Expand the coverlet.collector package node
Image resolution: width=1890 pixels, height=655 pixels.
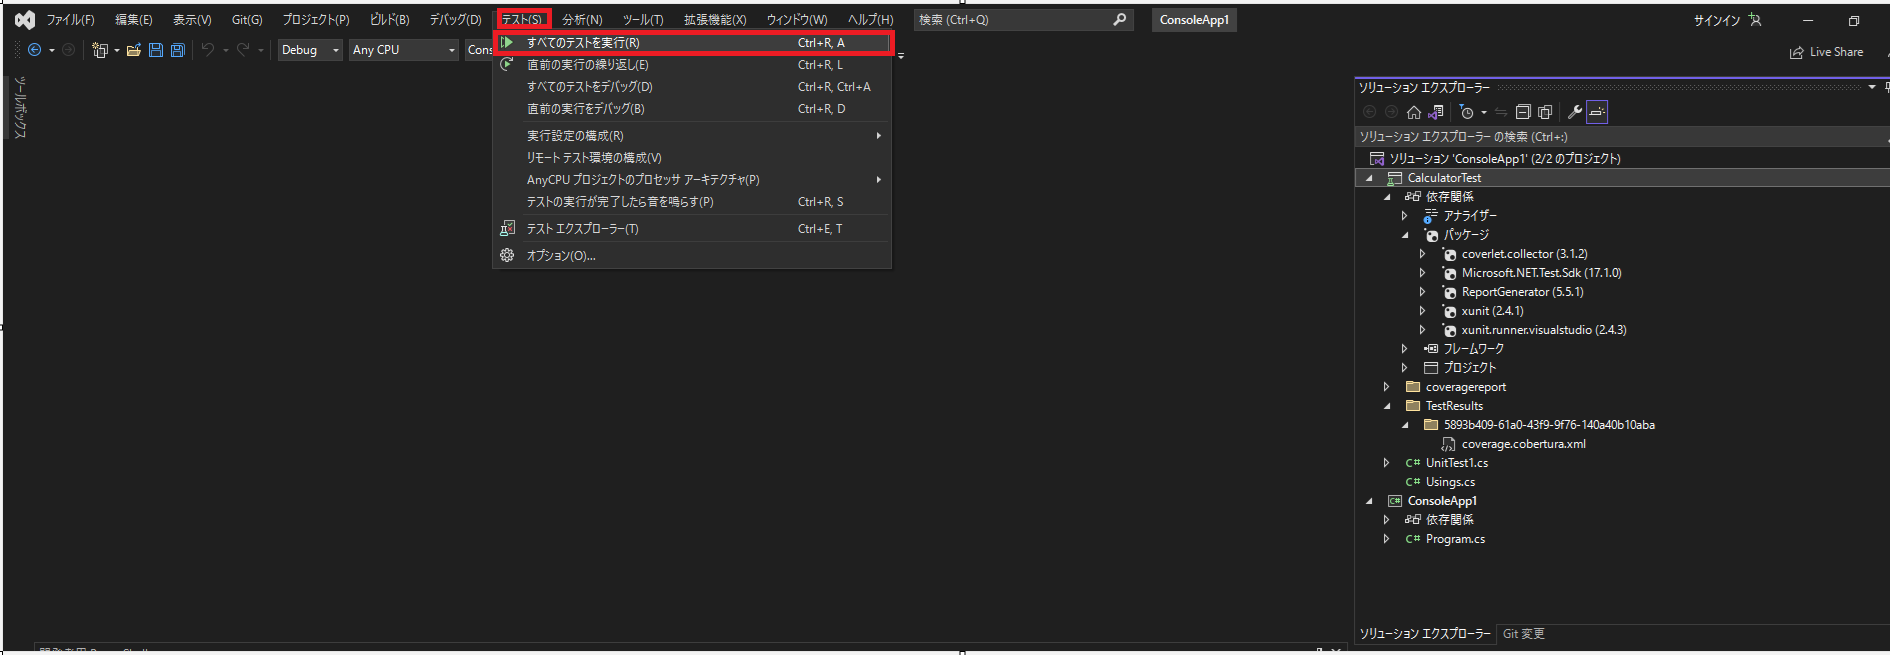pos(1423,254)
